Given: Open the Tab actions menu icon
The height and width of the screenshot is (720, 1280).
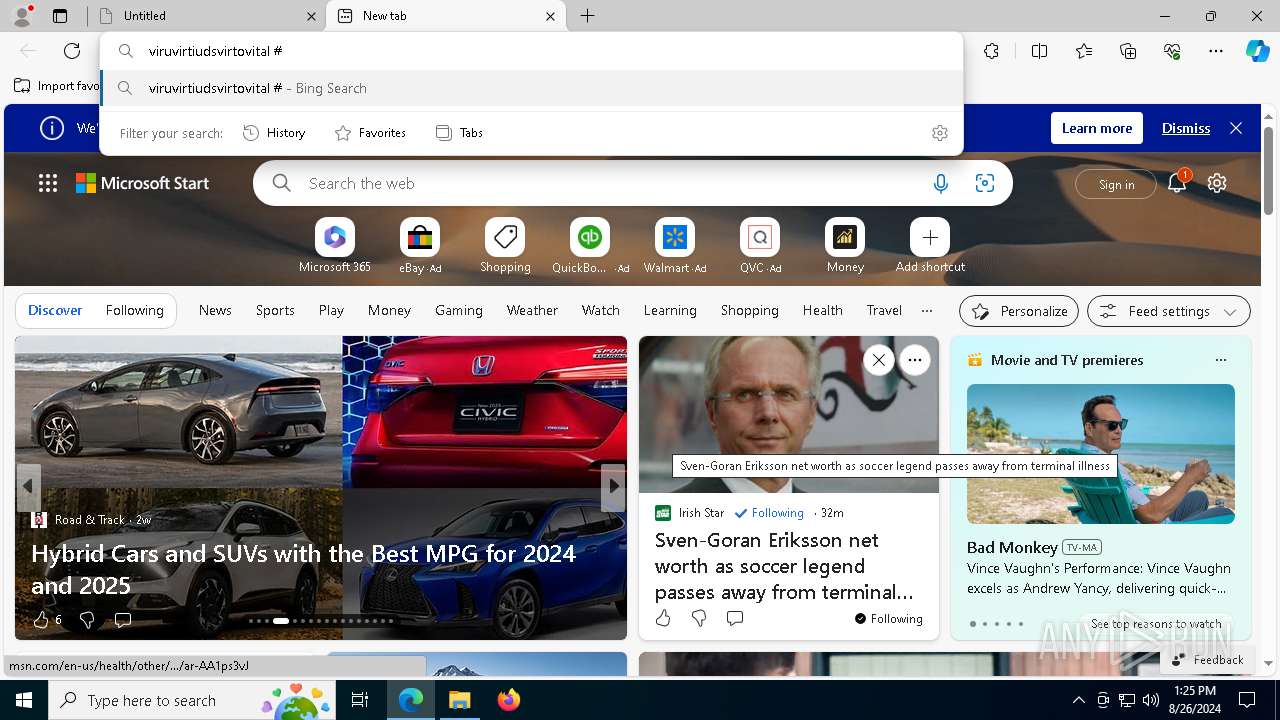Looking at the screenshot, I should (x=60, y=16).
